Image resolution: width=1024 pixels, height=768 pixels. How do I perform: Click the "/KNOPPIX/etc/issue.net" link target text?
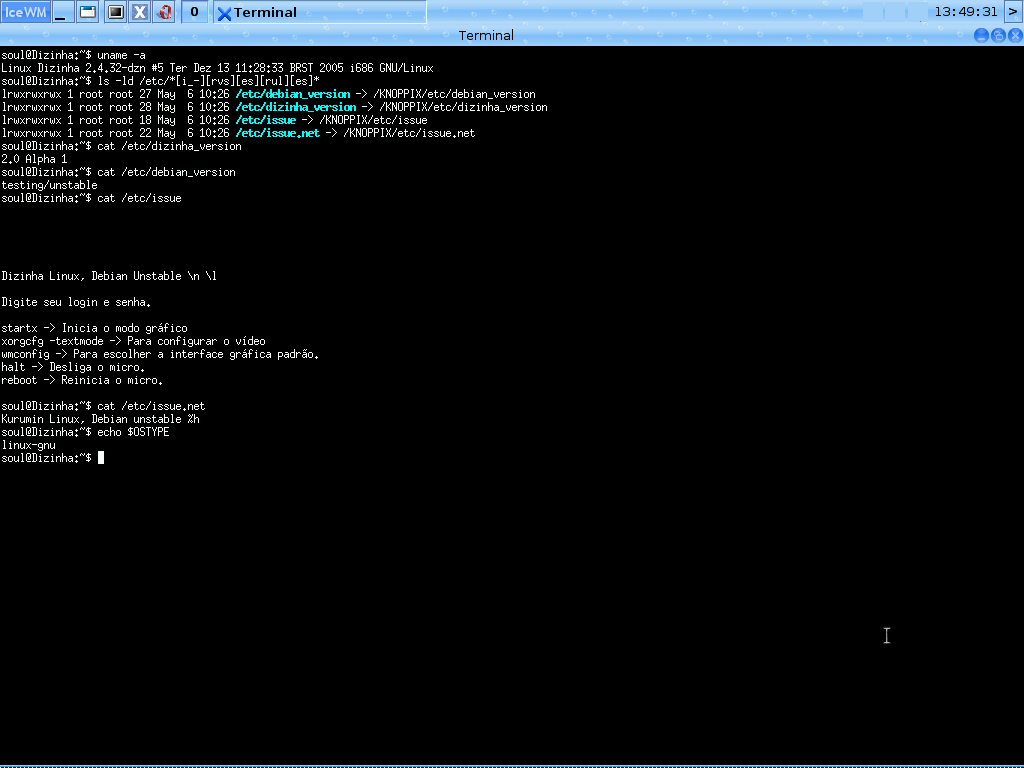click(x=409, y=133)
